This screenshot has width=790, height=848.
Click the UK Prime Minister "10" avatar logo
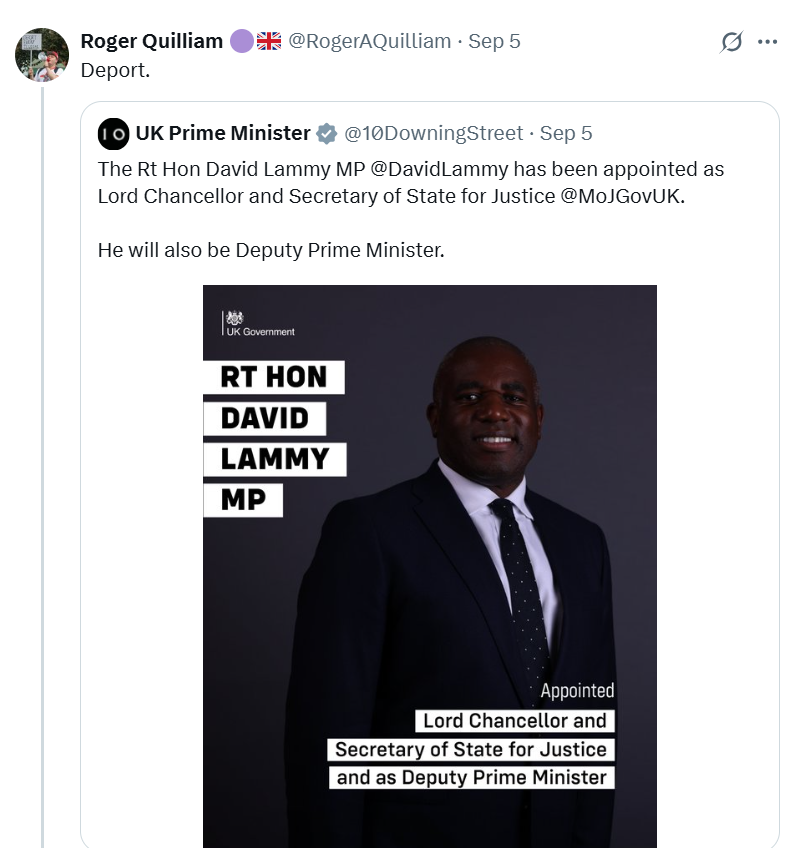pyautogui.click(x=113, y=133)
